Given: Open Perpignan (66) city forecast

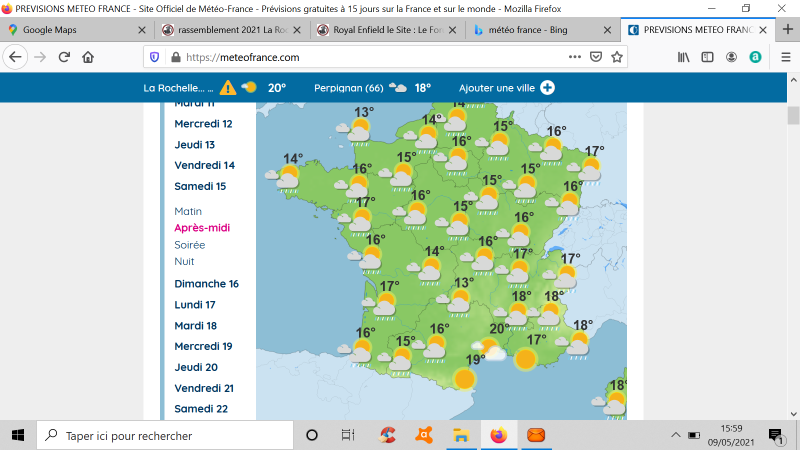Looking at the screenshot, I should tap(372, 88).
